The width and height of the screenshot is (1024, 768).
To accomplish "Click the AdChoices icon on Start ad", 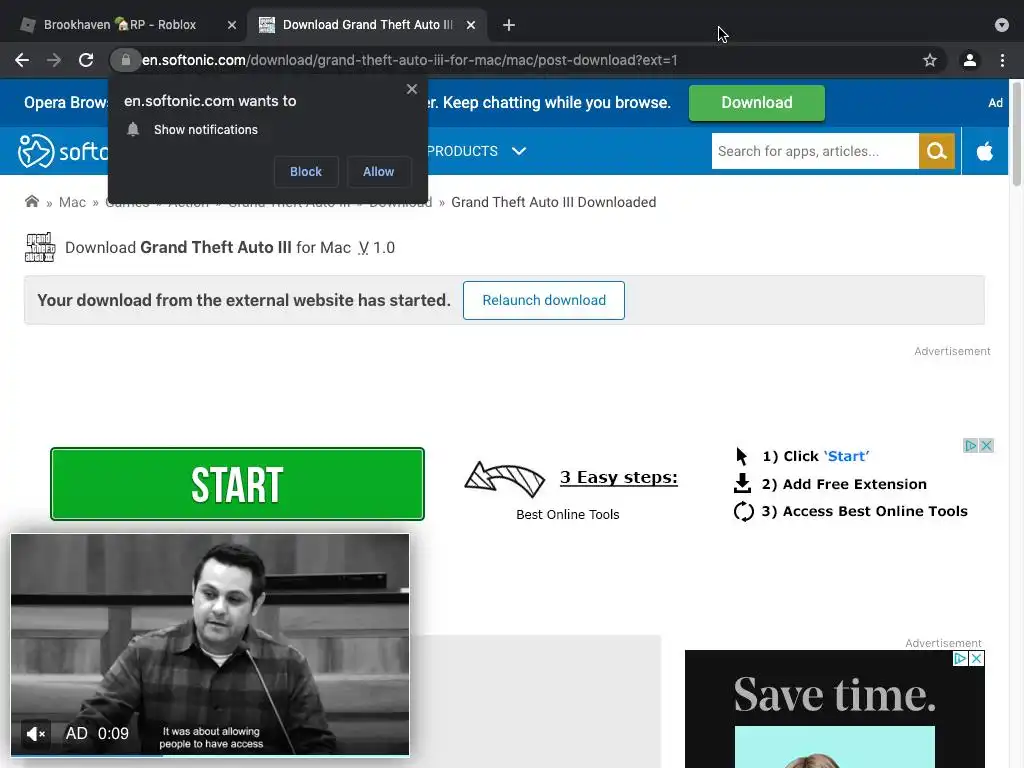I will (970, 445).
